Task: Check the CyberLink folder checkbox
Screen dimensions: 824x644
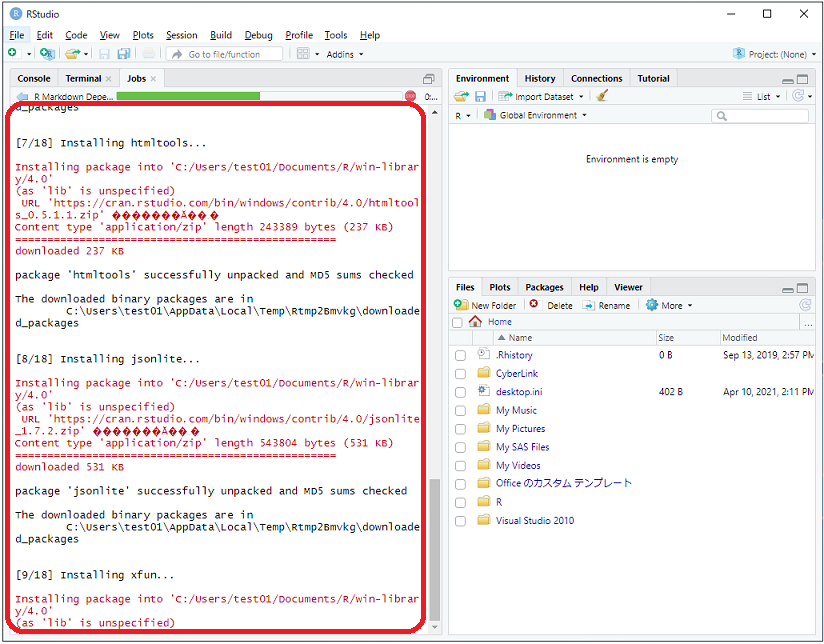Action: pos(460,374)
